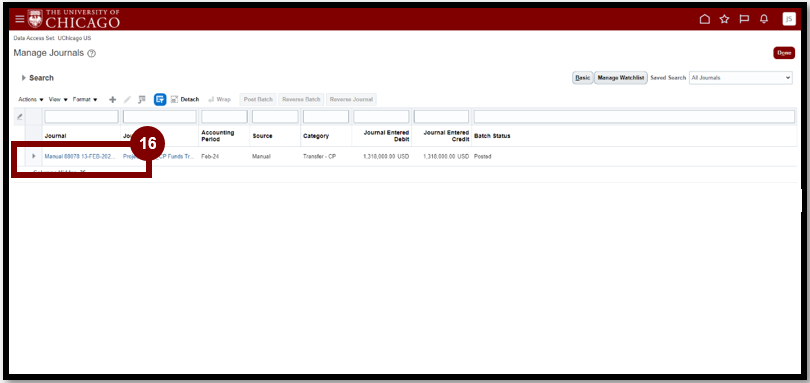Viewport: 810px width, 383px height.
Task: Click the Detach table icon
Action: (x=184, y=99)
